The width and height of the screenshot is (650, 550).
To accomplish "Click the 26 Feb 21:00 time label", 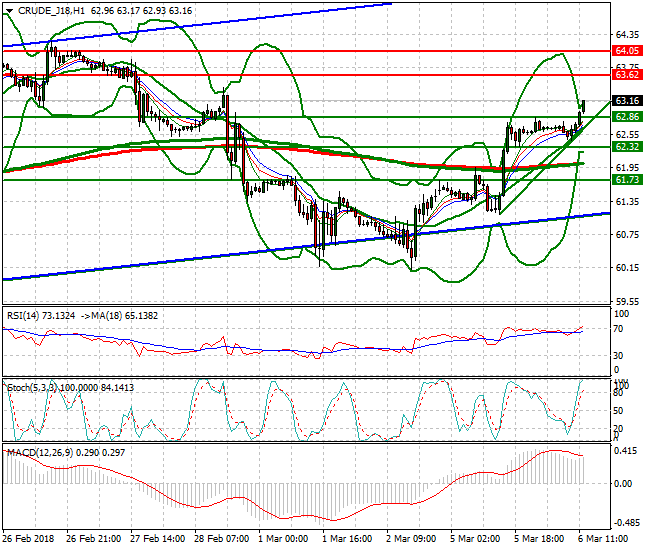I will [94, 539].
